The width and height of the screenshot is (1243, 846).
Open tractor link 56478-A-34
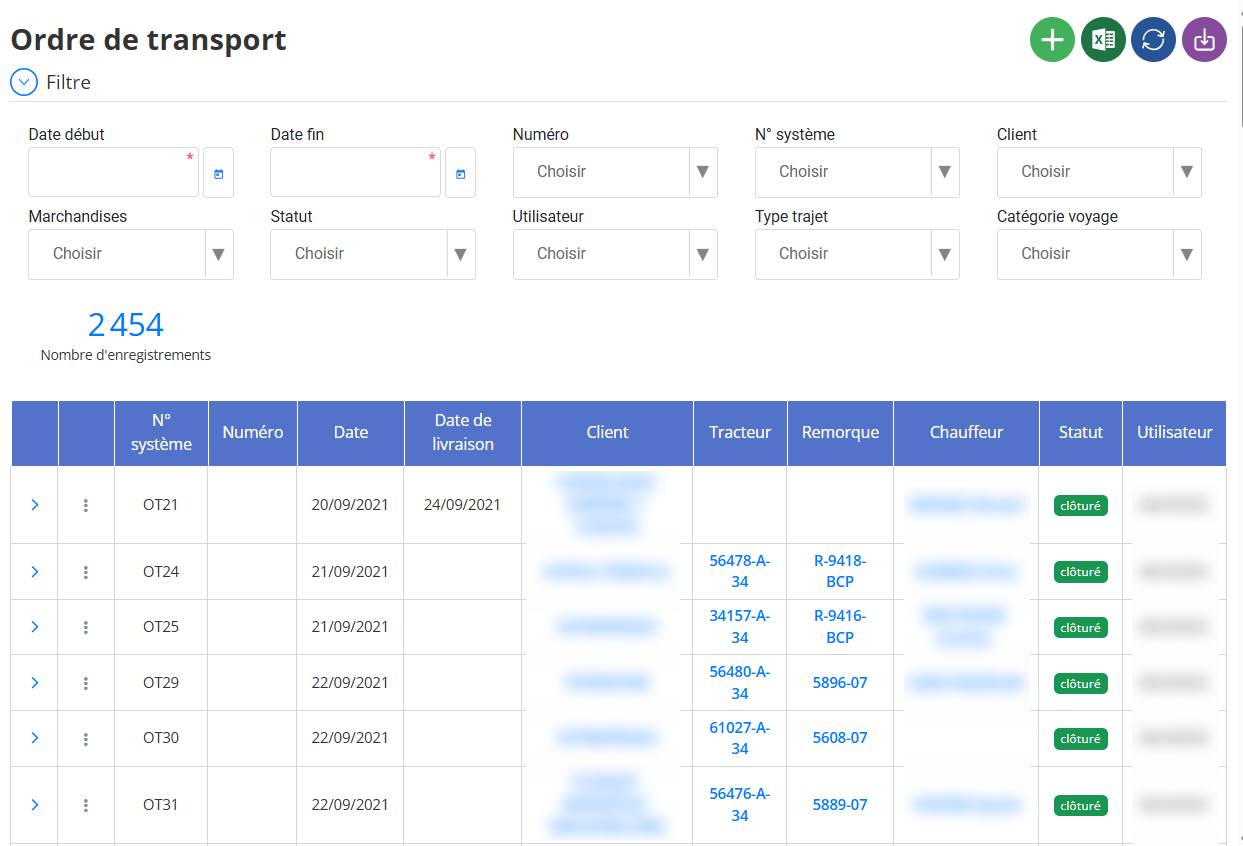[740, 571]
